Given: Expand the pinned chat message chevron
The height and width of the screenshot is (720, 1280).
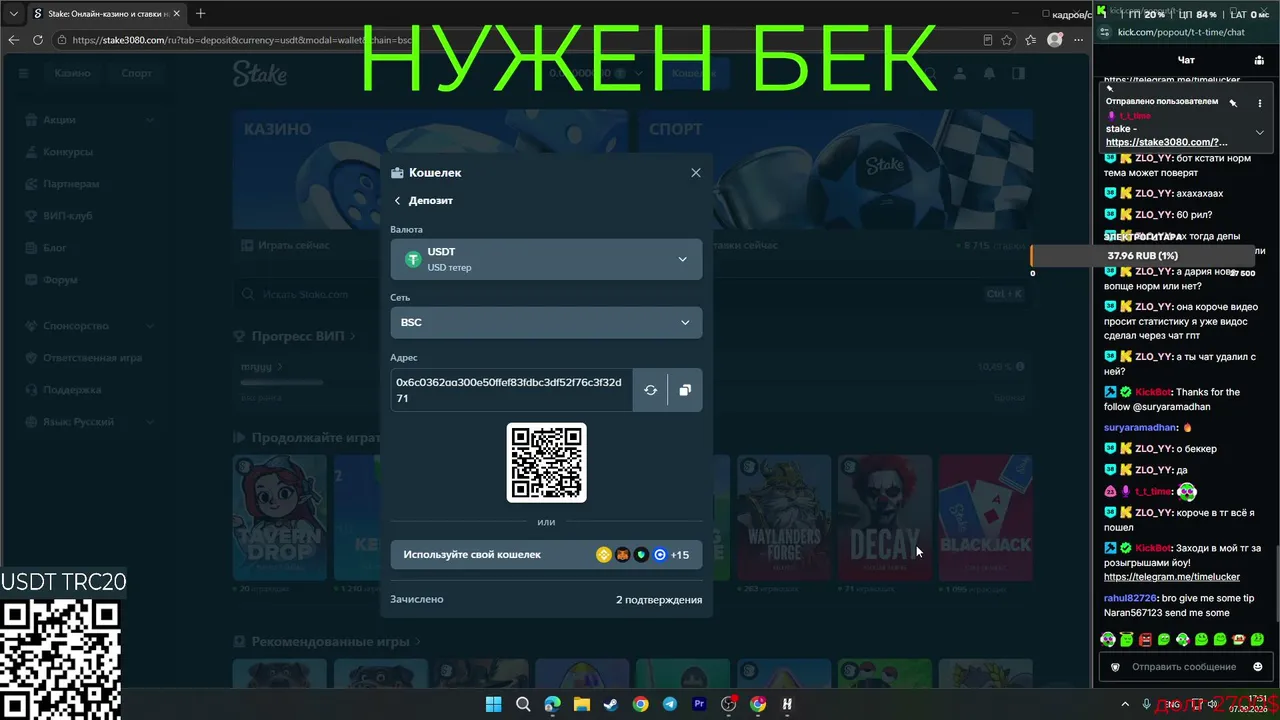Looking at the screenshot, I should pos(1260,132).
